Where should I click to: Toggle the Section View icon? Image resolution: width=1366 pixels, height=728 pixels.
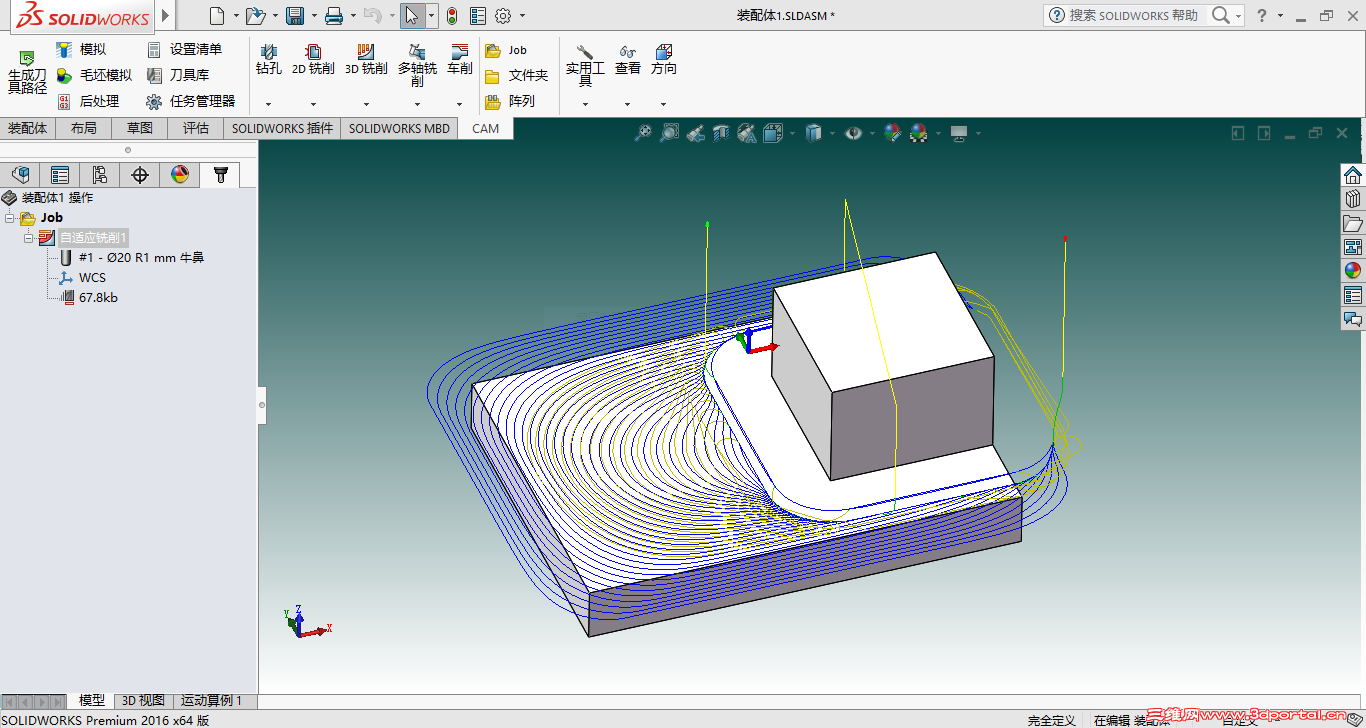point(721,133)
